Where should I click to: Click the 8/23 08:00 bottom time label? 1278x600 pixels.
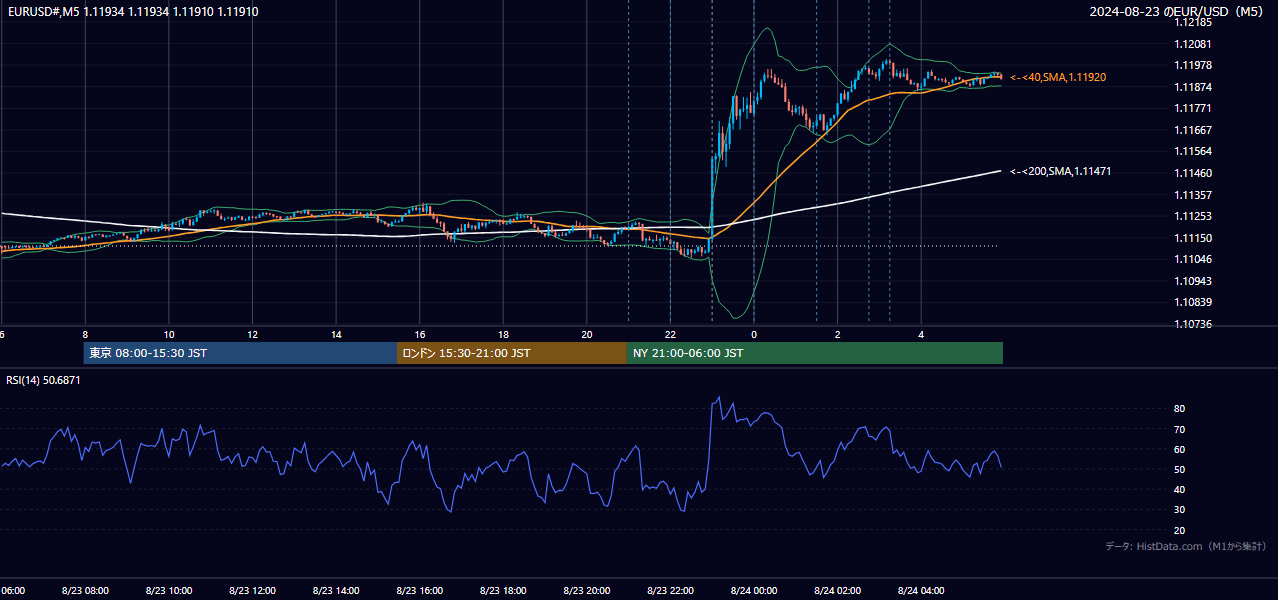(85, 591)
